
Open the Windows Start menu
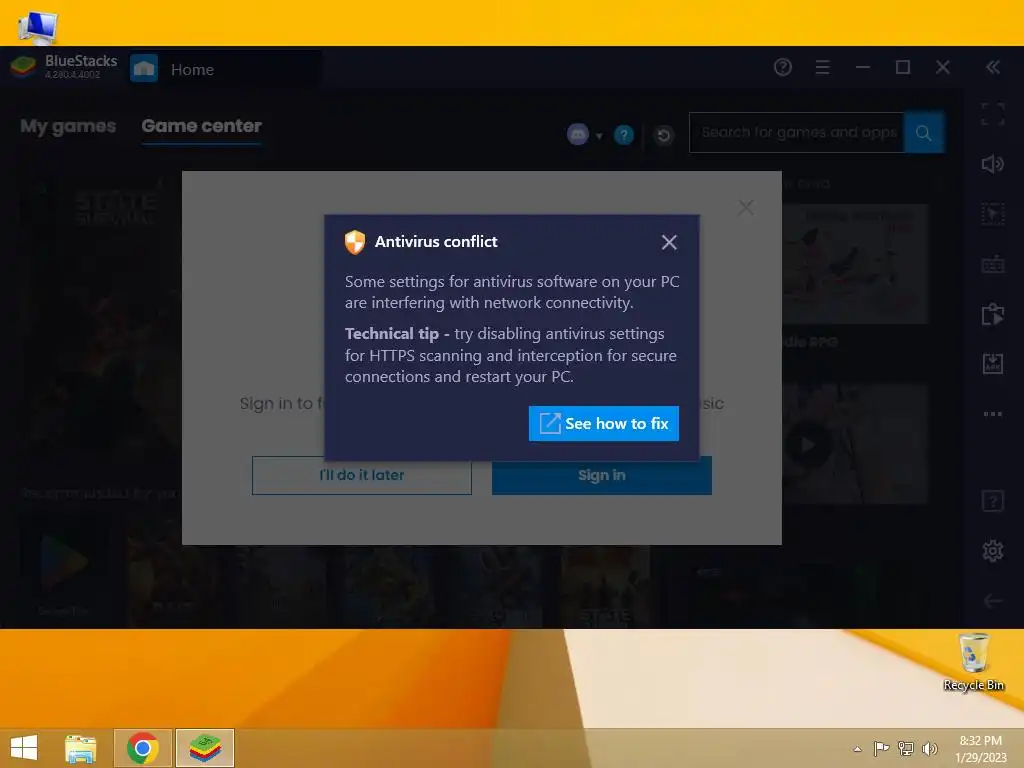(24, 748)
